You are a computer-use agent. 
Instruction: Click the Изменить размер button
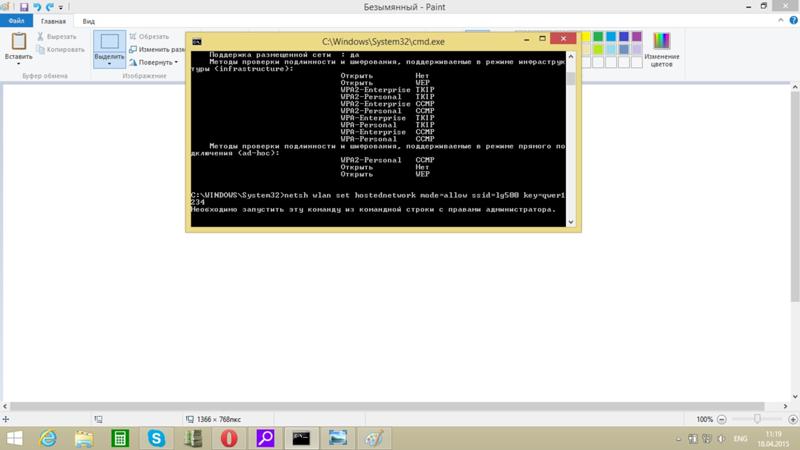pyautogui.click(x=157, y=49)
